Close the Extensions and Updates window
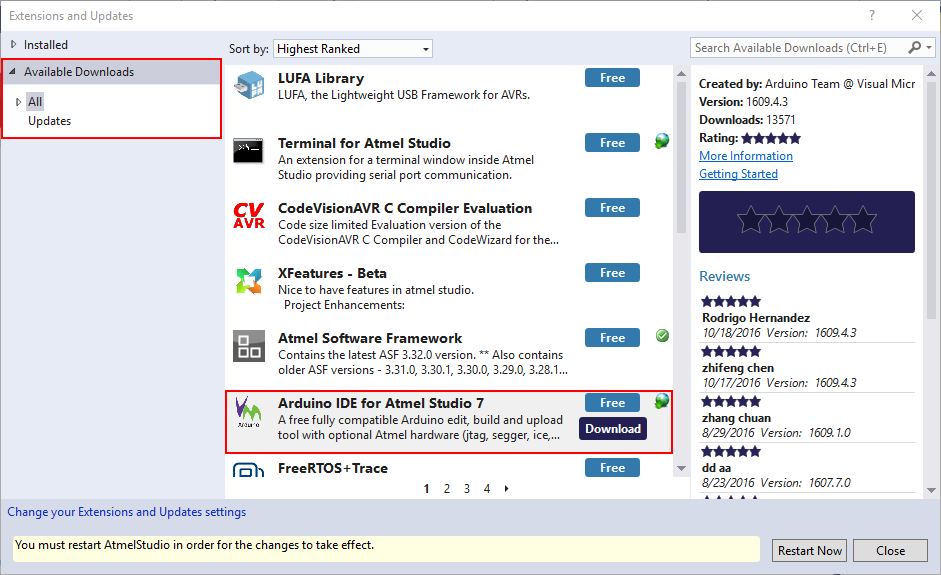The width and height of the screenshot is (941, 575). [x=917, y=16]
